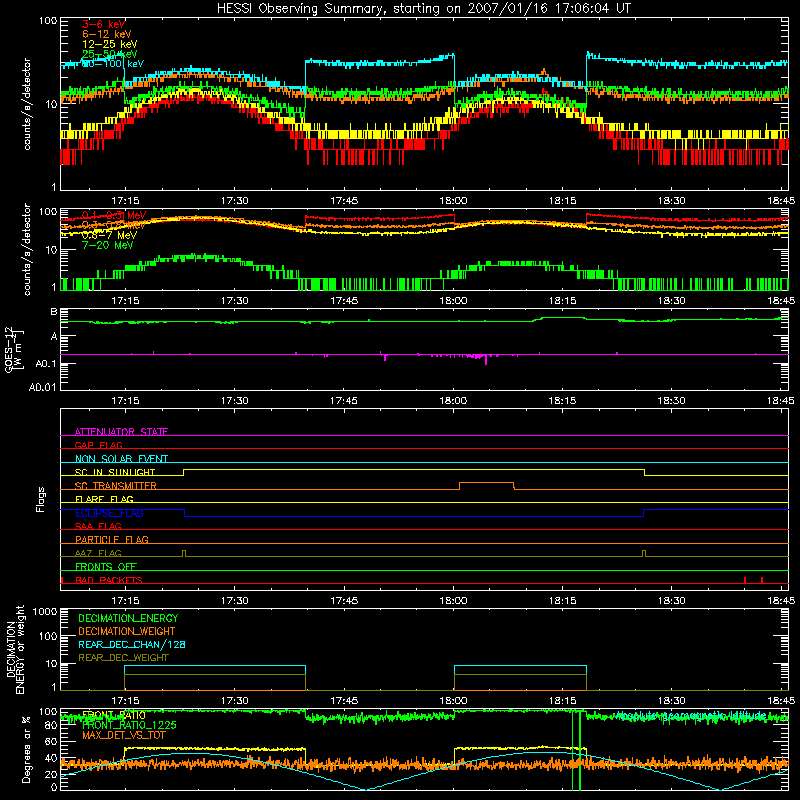Select the DECIMATION_ENERGY legend entry
Viewport: 800px width, 800px height.
[x=128, y=618]
